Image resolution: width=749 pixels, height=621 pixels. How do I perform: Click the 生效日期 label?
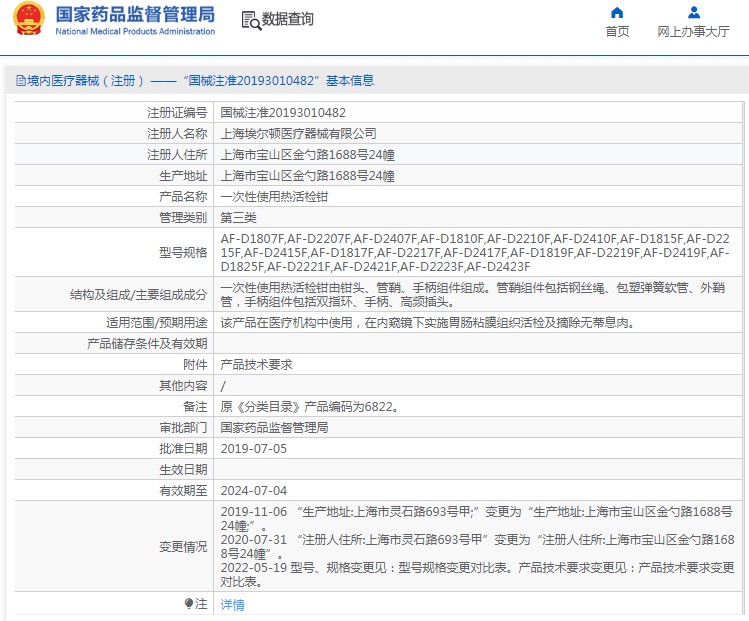click(183, 470)
